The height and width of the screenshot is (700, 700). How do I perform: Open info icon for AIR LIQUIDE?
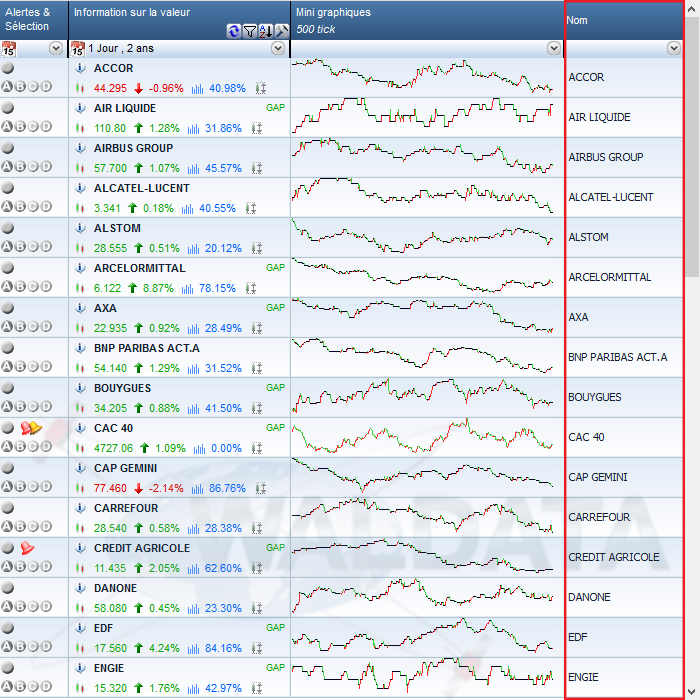[x=80, y=108]
